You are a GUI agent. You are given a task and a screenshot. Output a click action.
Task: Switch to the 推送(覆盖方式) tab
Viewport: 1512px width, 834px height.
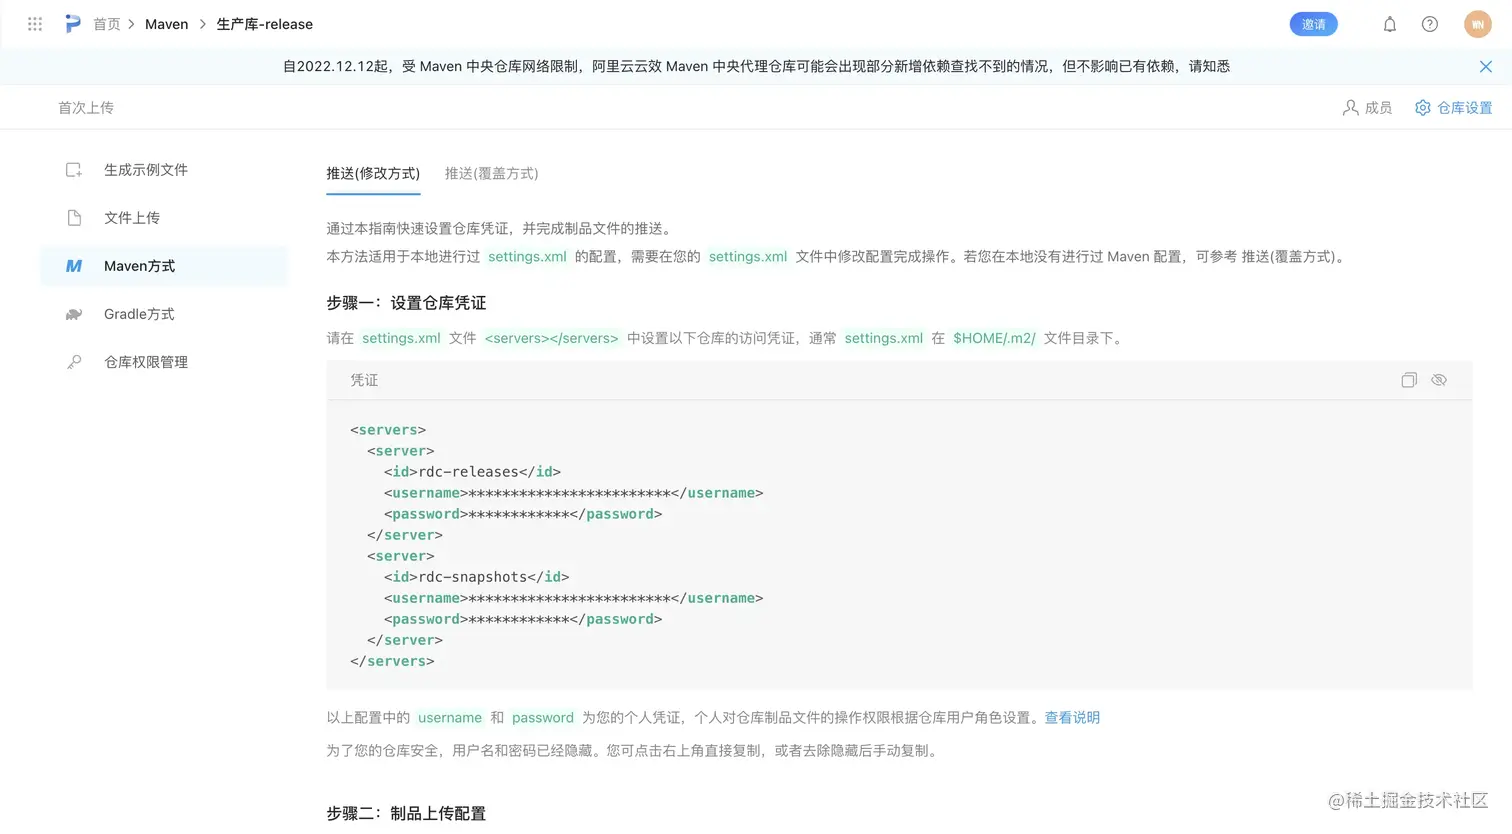[x=491, y=173]
